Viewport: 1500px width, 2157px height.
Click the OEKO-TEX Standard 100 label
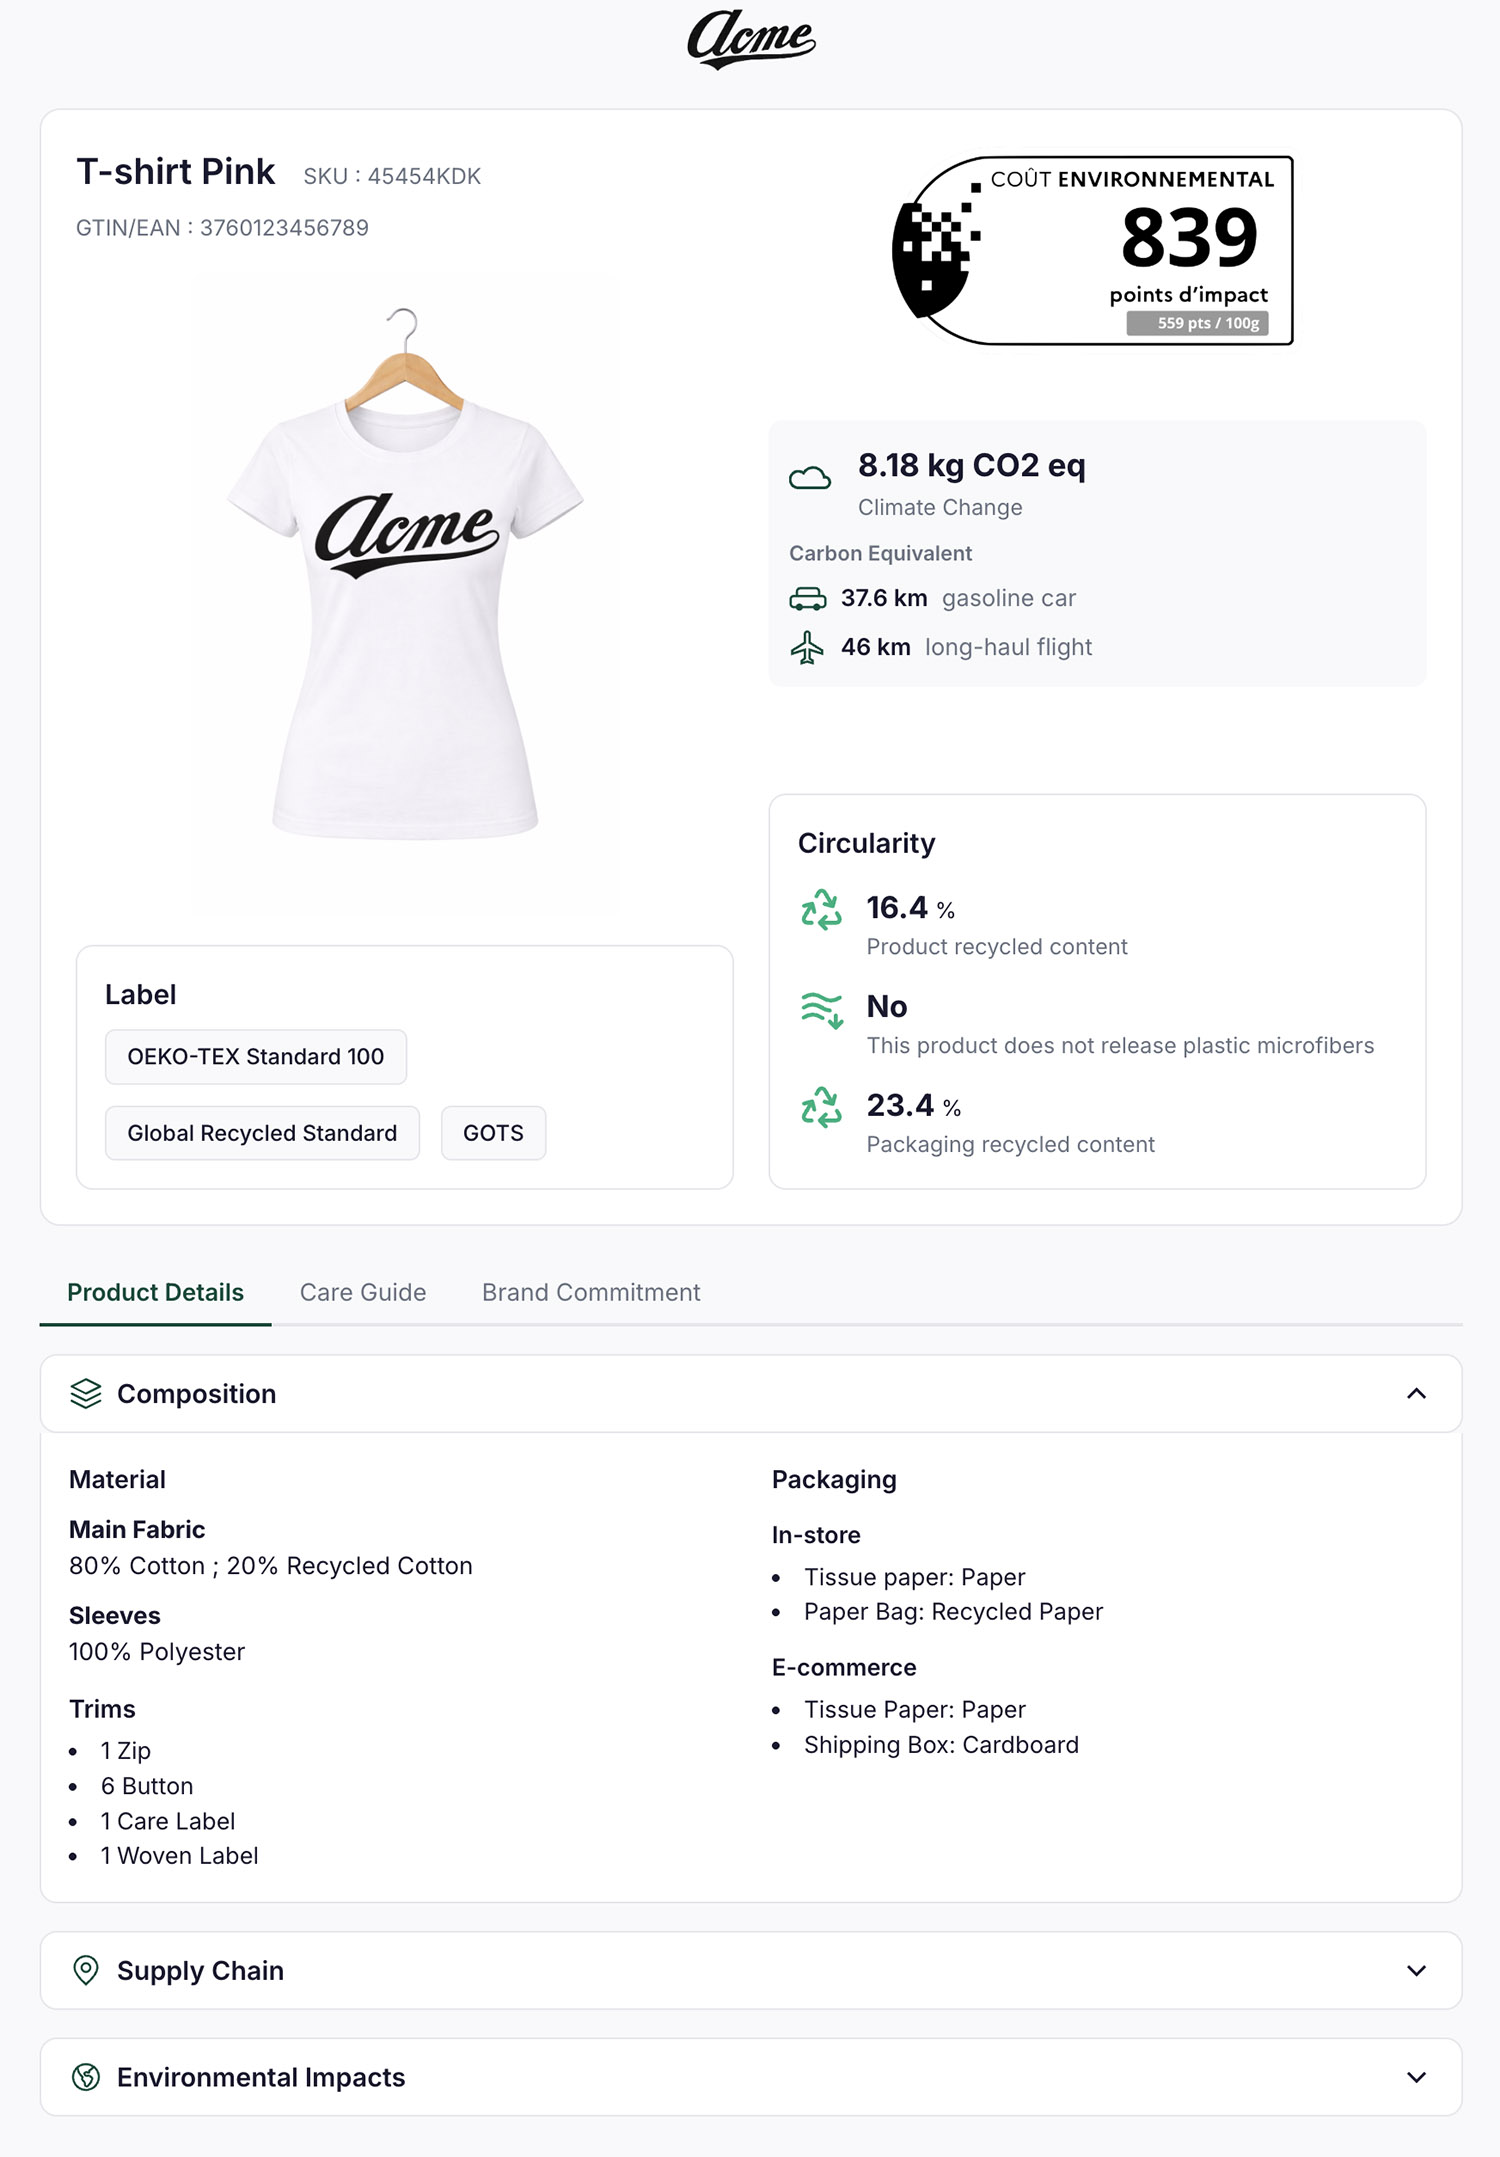coord(255,1057)
